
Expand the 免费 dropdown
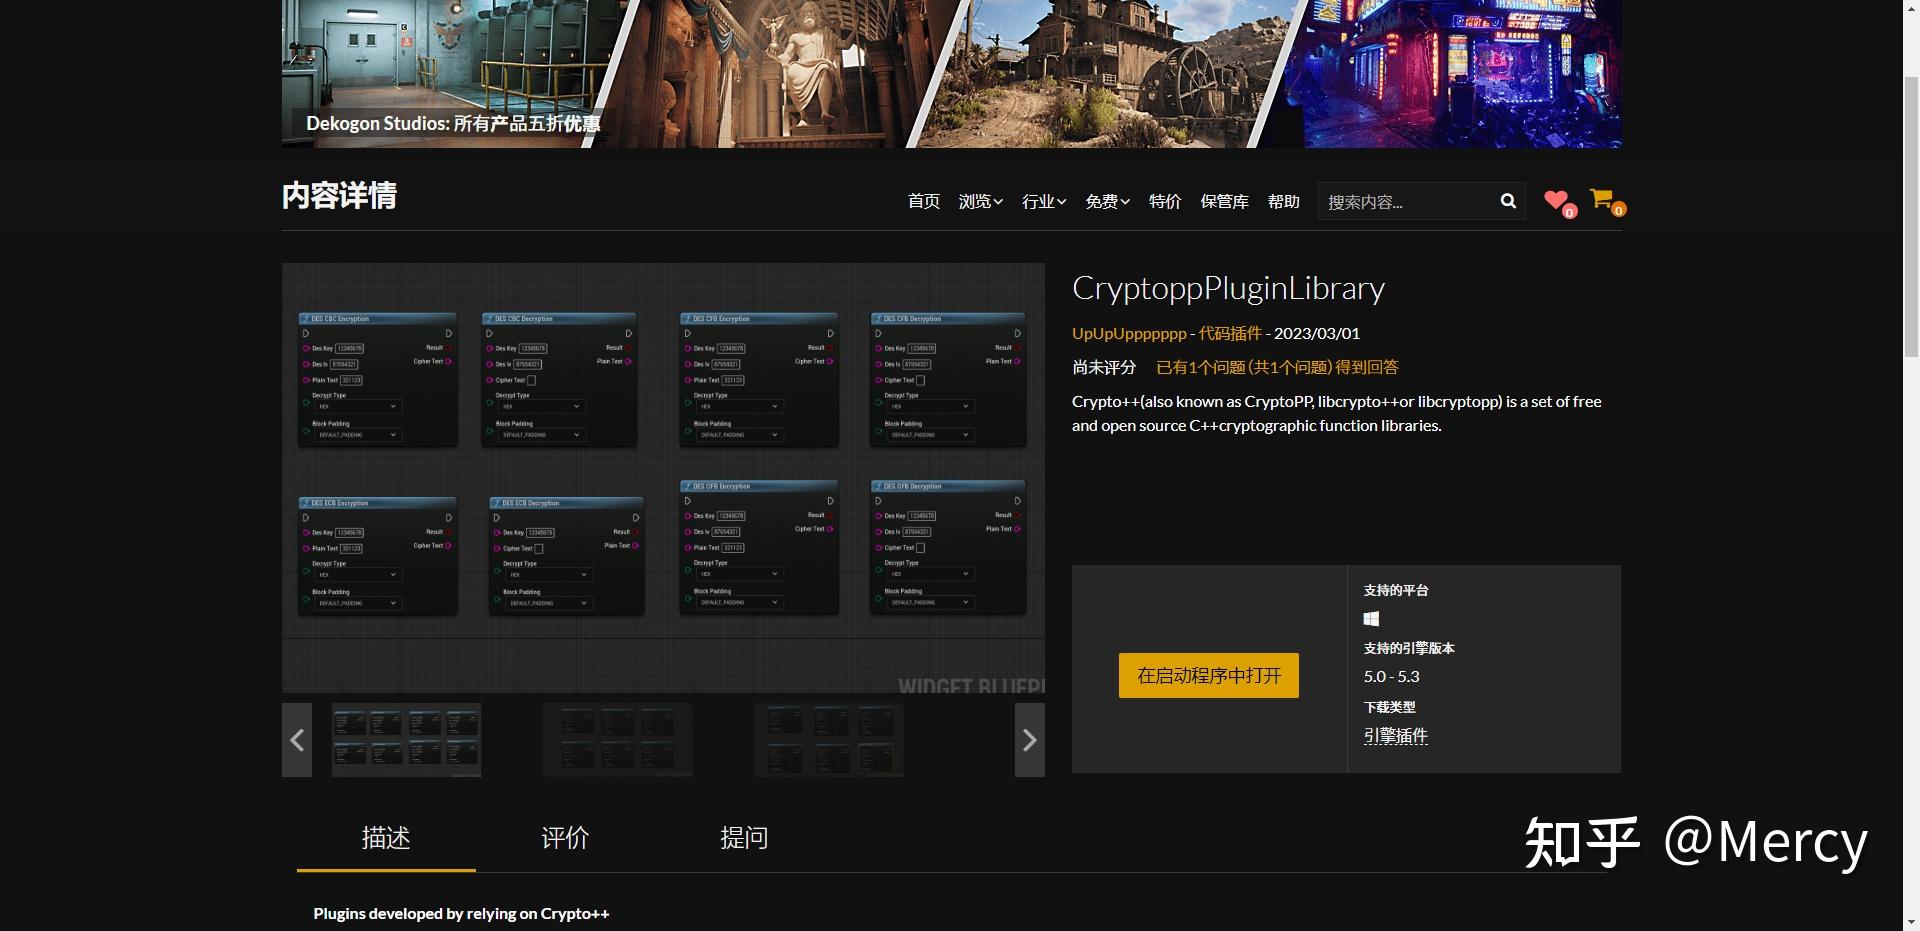(x=1106, y=201)
